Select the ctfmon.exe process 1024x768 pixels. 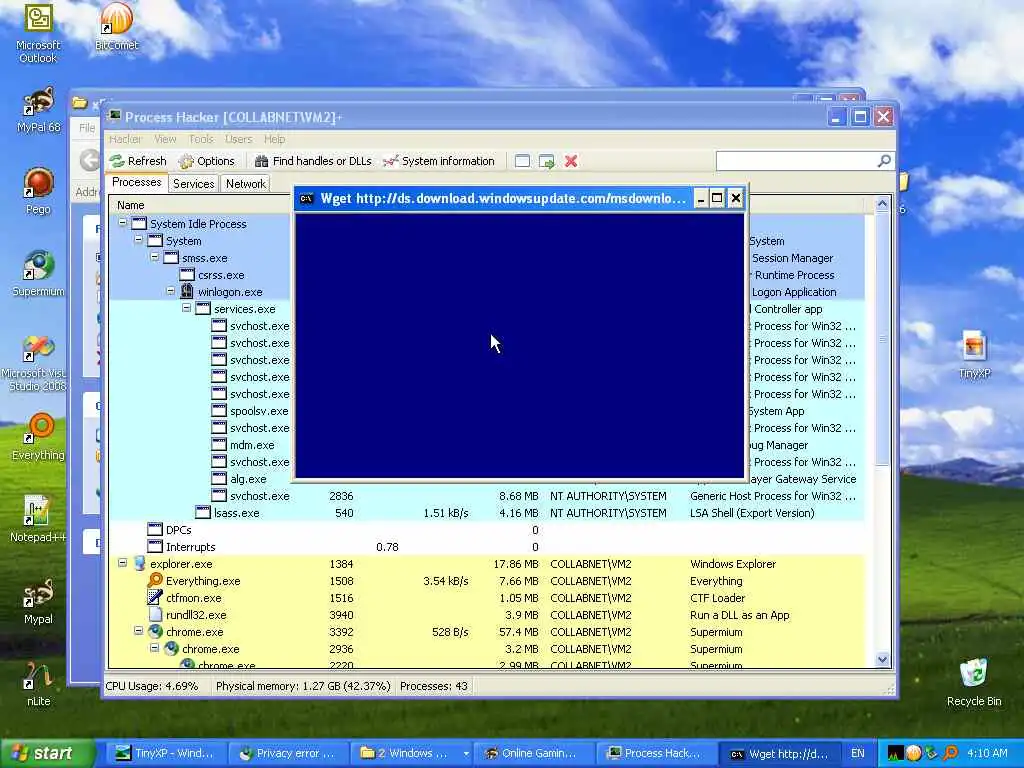pos(487,598)
